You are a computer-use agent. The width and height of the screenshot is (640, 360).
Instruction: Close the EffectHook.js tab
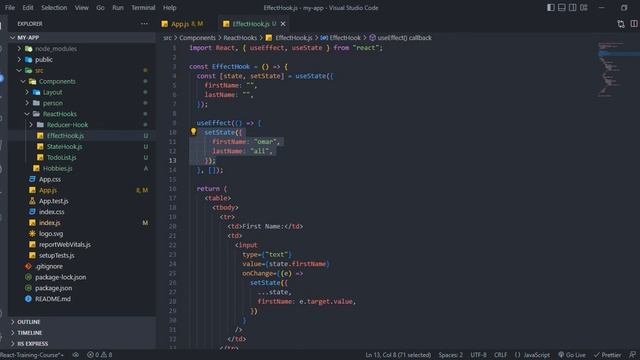click(x=283, y=24)
